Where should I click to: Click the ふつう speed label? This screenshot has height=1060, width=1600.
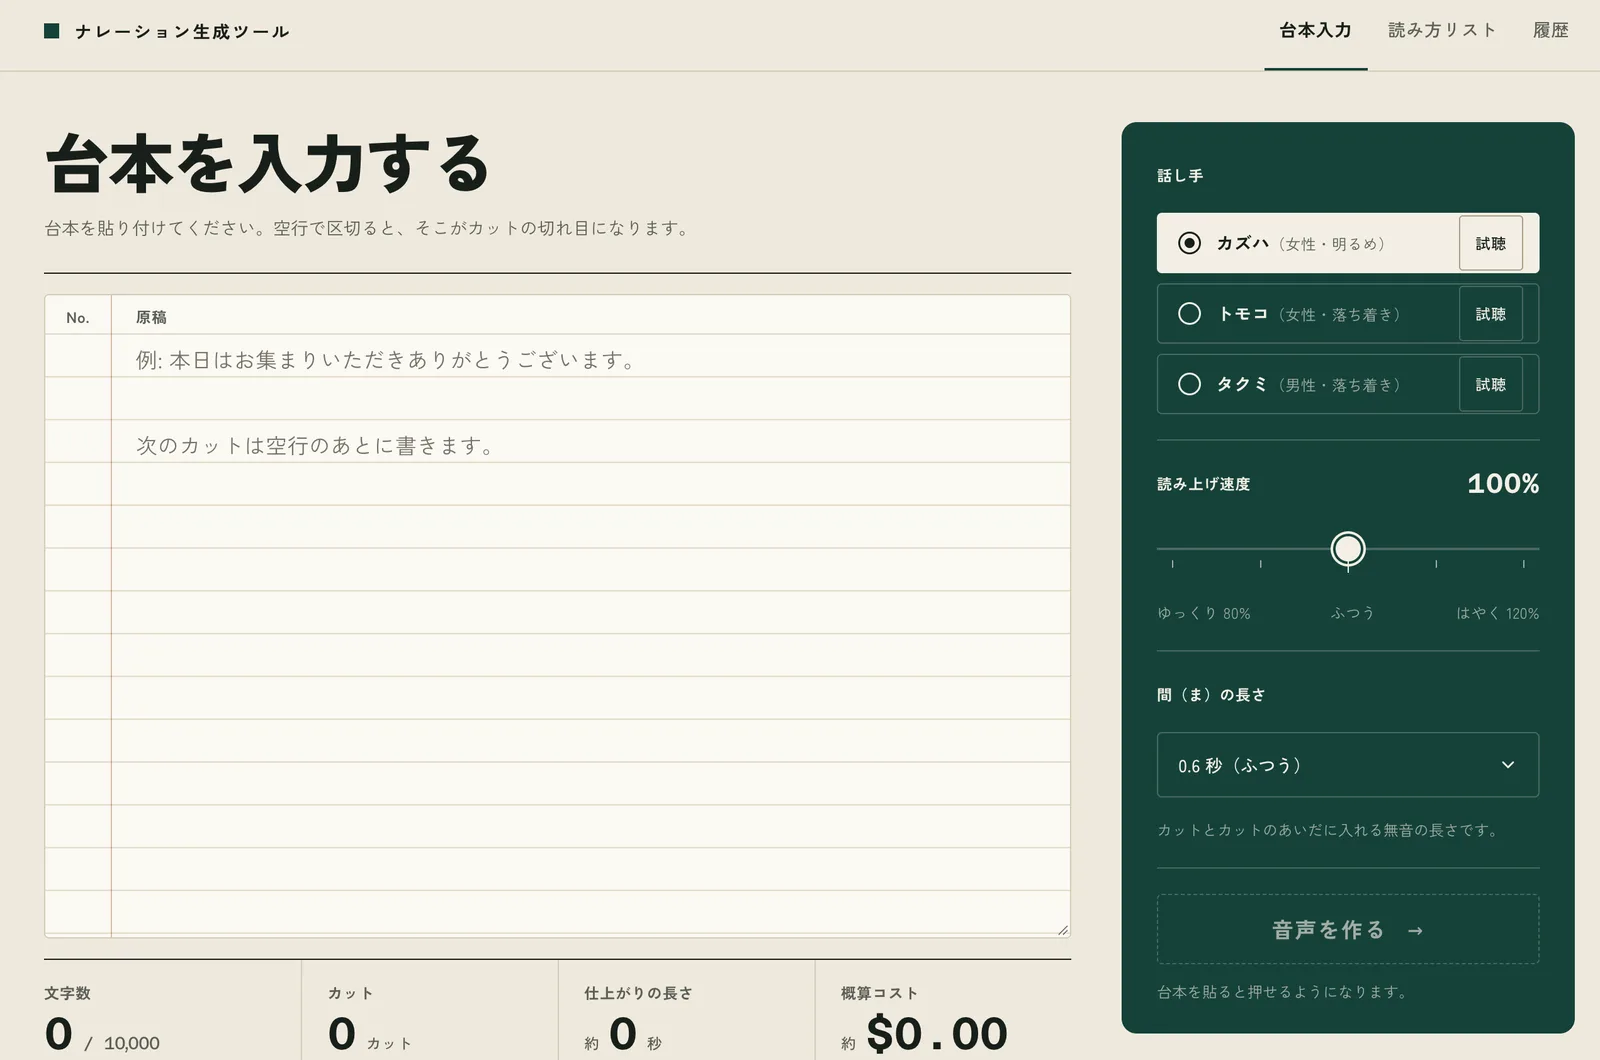1352,613
